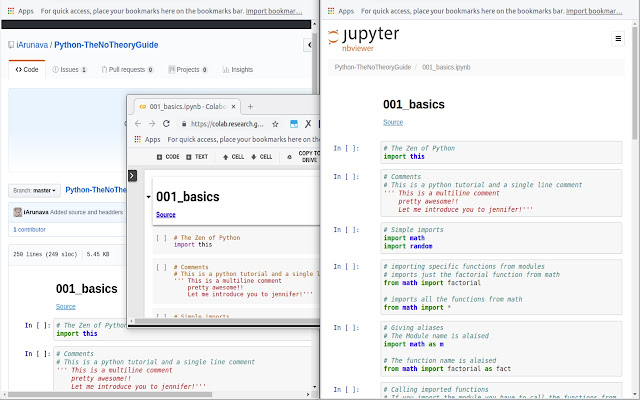Open the nbviewer hamburger menu

coord(618,39)
